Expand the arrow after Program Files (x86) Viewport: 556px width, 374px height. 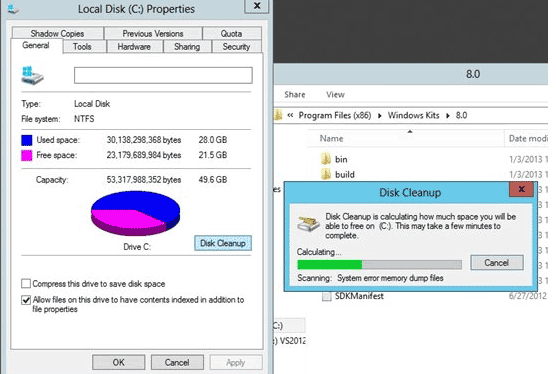[x=379, y=116]
